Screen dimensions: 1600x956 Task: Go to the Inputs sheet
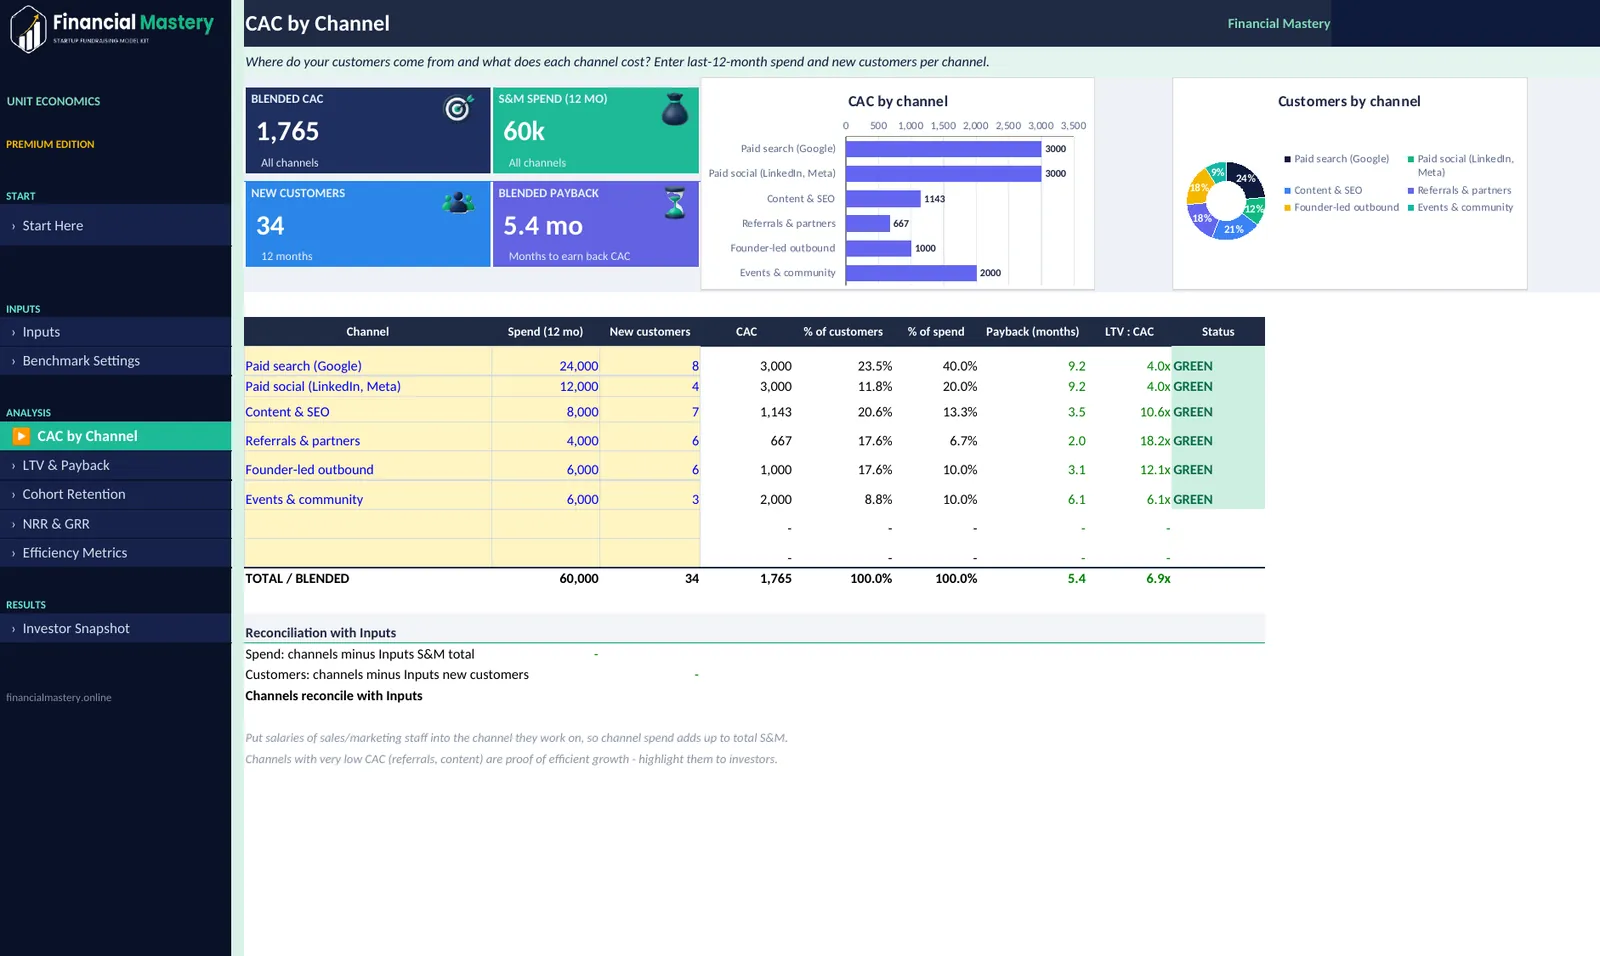(116, 332)
